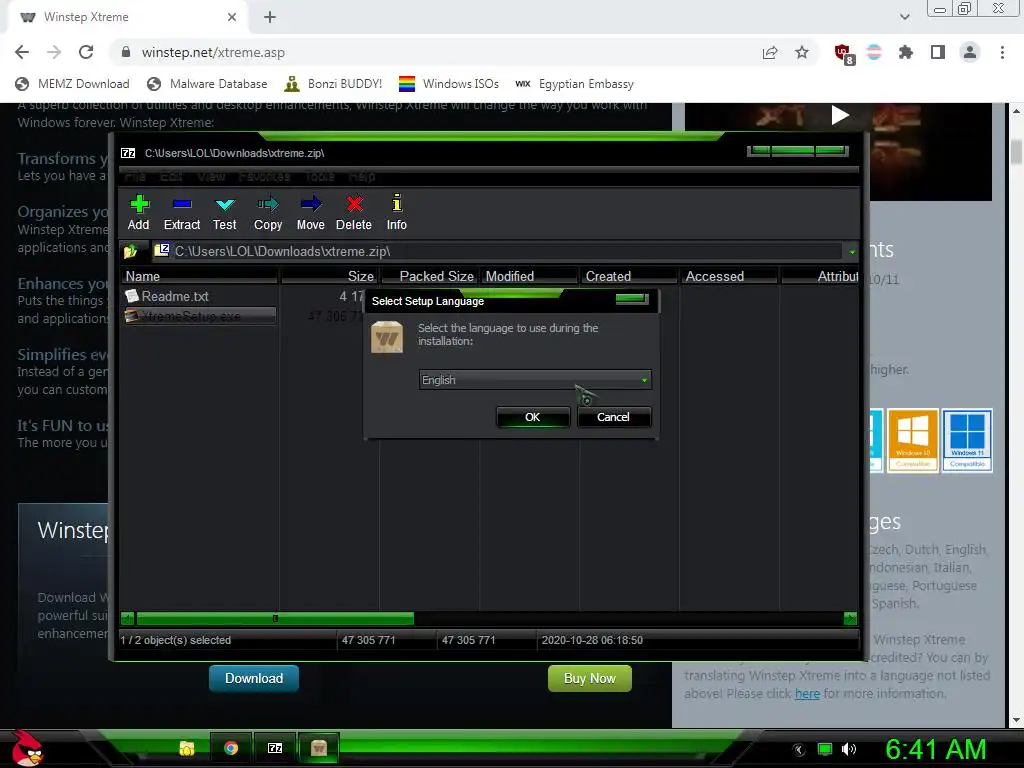Sort by Packed Size column header
The height and width of the screenshot is (768, 1024).
coord(429,276)
